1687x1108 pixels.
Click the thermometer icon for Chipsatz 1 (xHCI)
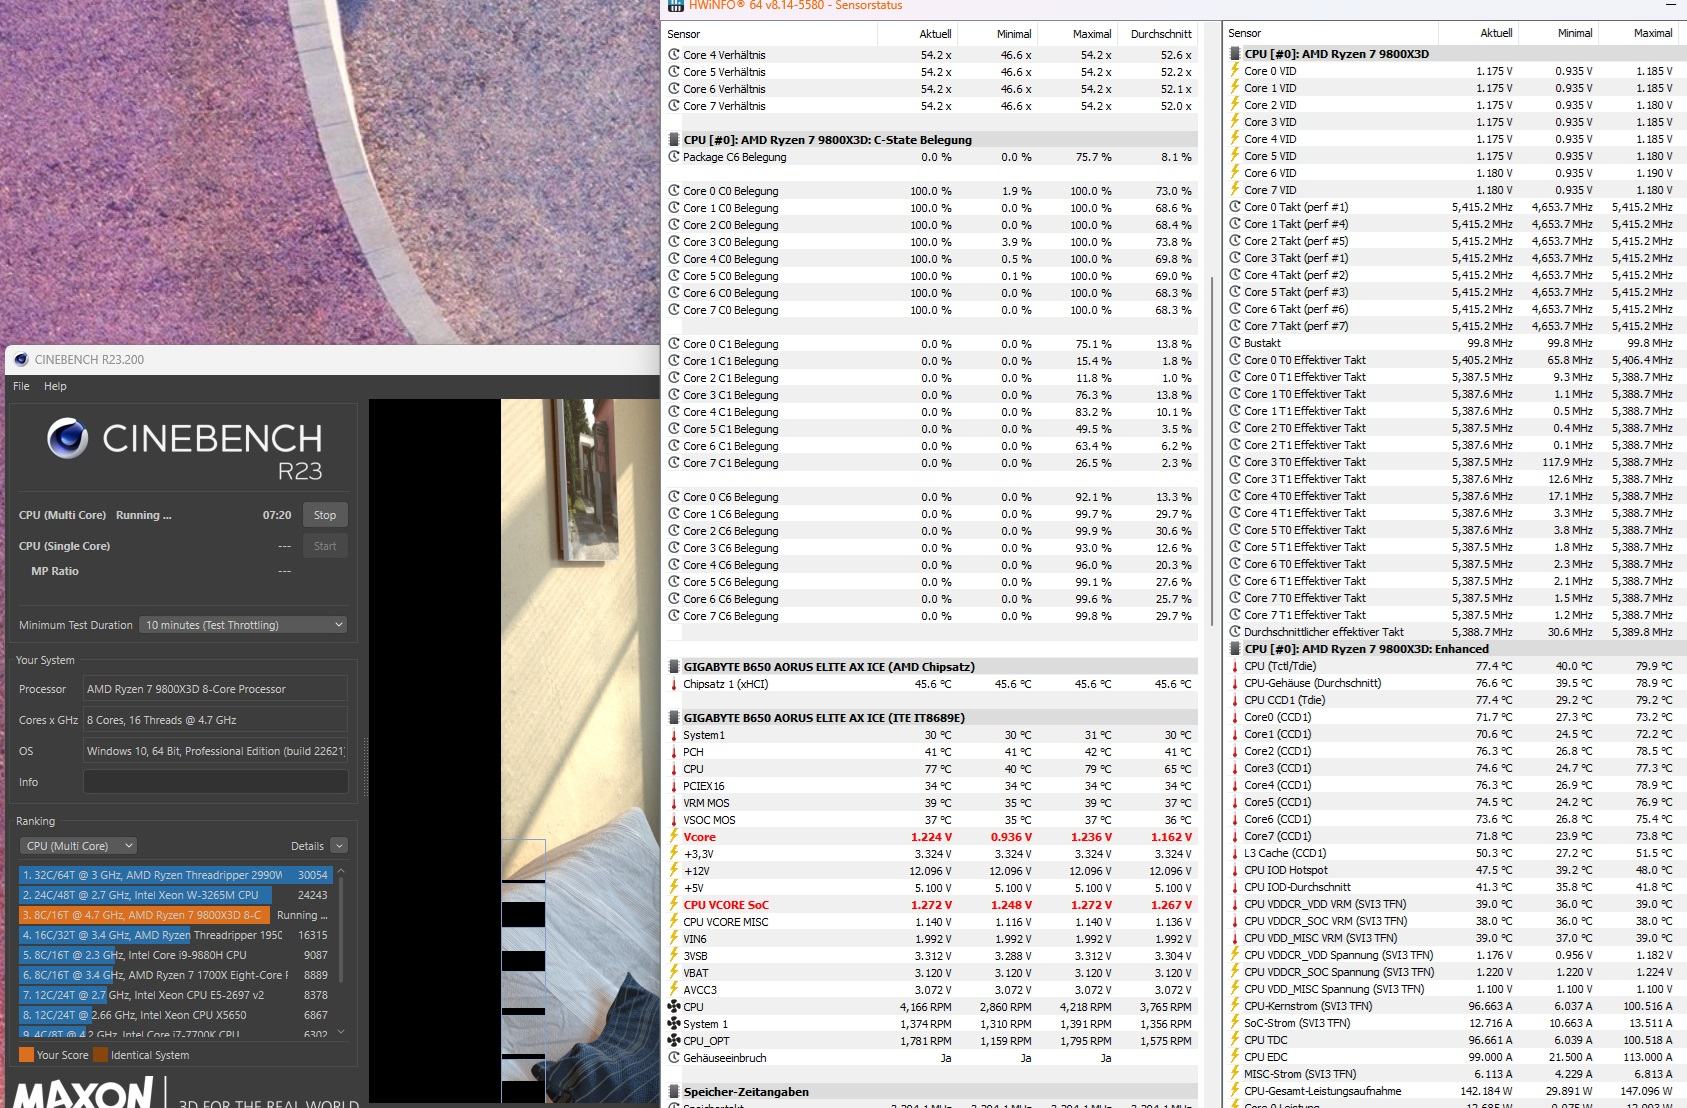[674, 684]
